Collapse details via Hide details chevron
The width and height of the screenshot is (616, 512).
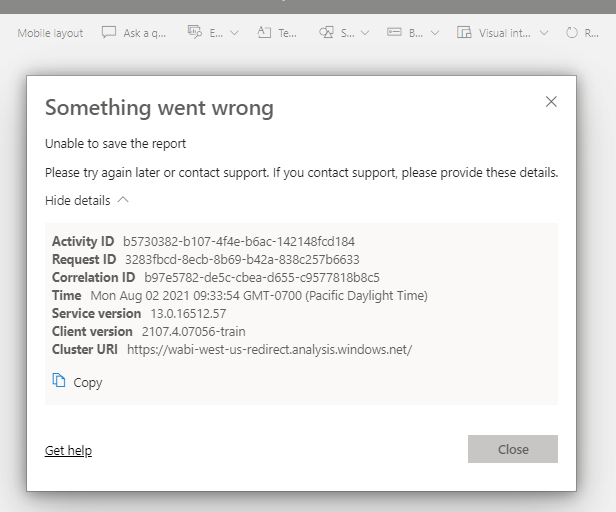(x=123, y=200)
